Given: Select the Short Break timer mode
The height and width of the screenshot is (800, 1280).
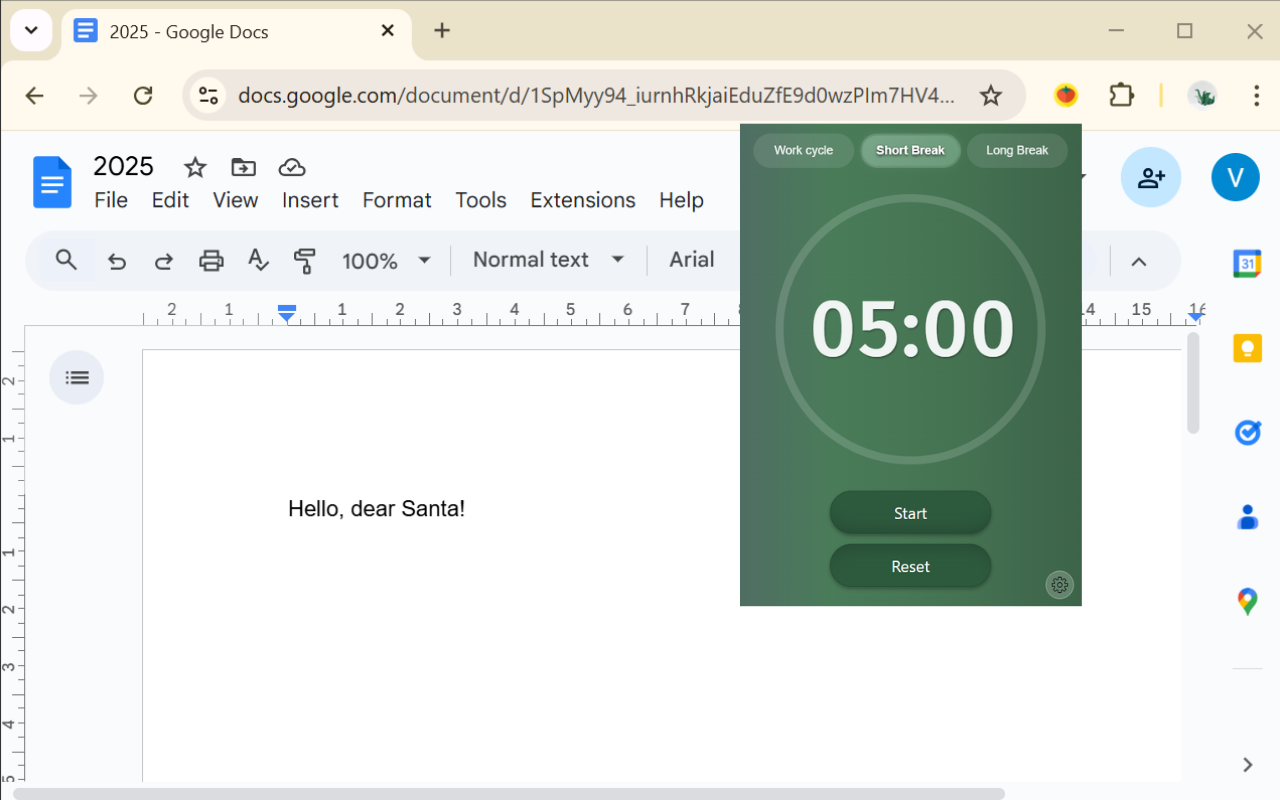Looking at the screenshot, I should point(910,150).
